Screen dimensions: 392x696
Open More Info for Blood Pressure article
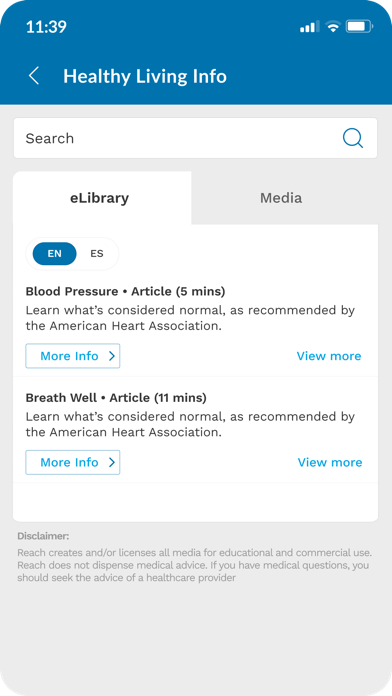pos(73,356)
